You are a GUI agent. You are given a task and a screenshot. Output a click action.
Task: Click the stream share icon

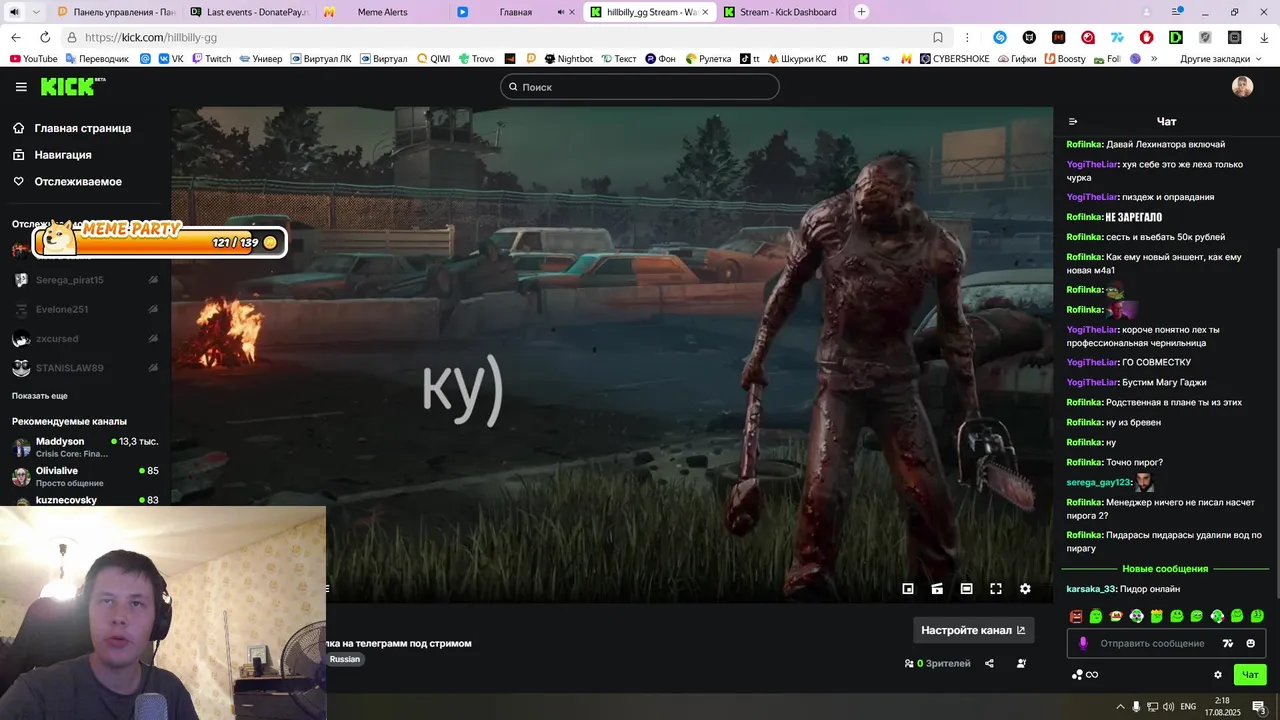989,663
